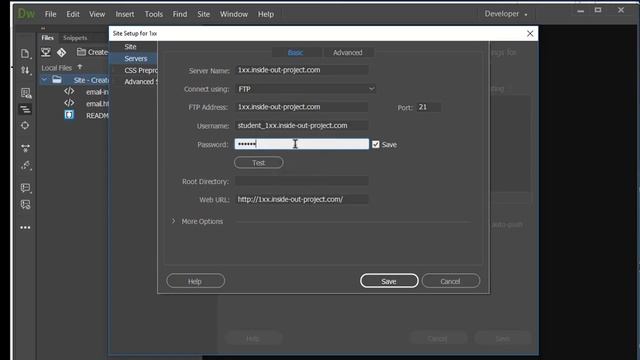The height and width of the screenshot is (360, 640).
Task: Open the View menu
Action: pos(97,14)
